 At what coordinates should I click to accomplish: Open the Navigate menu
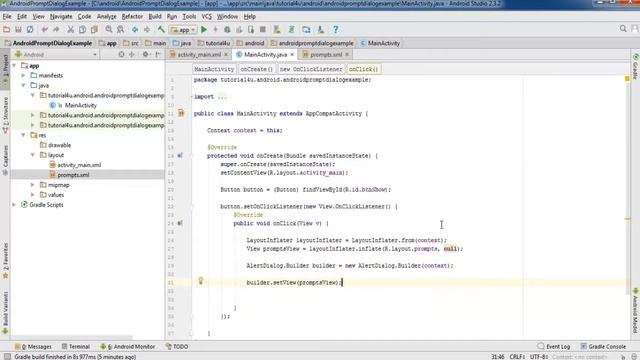(61, 17)
